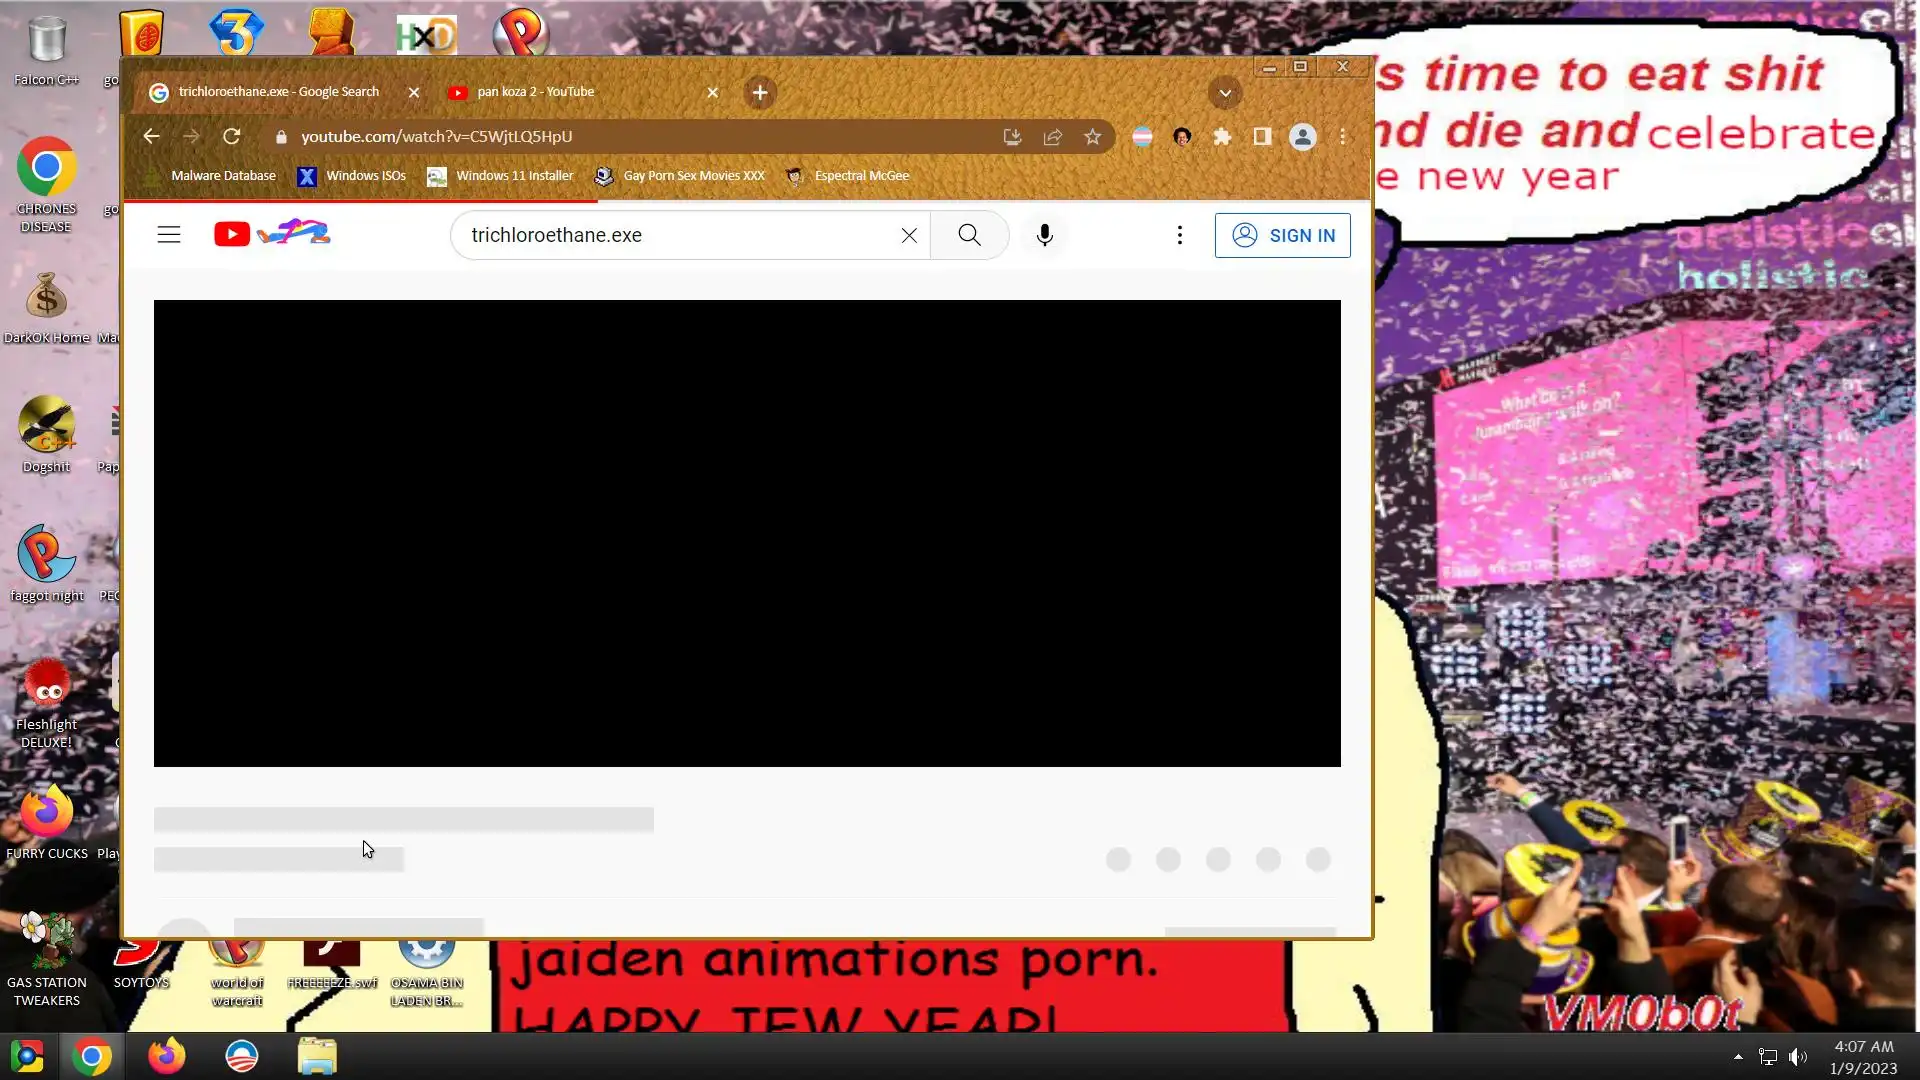1920x1080 pixels.
Task: Show hidden system tray icons
Action: [1738, 1057]
